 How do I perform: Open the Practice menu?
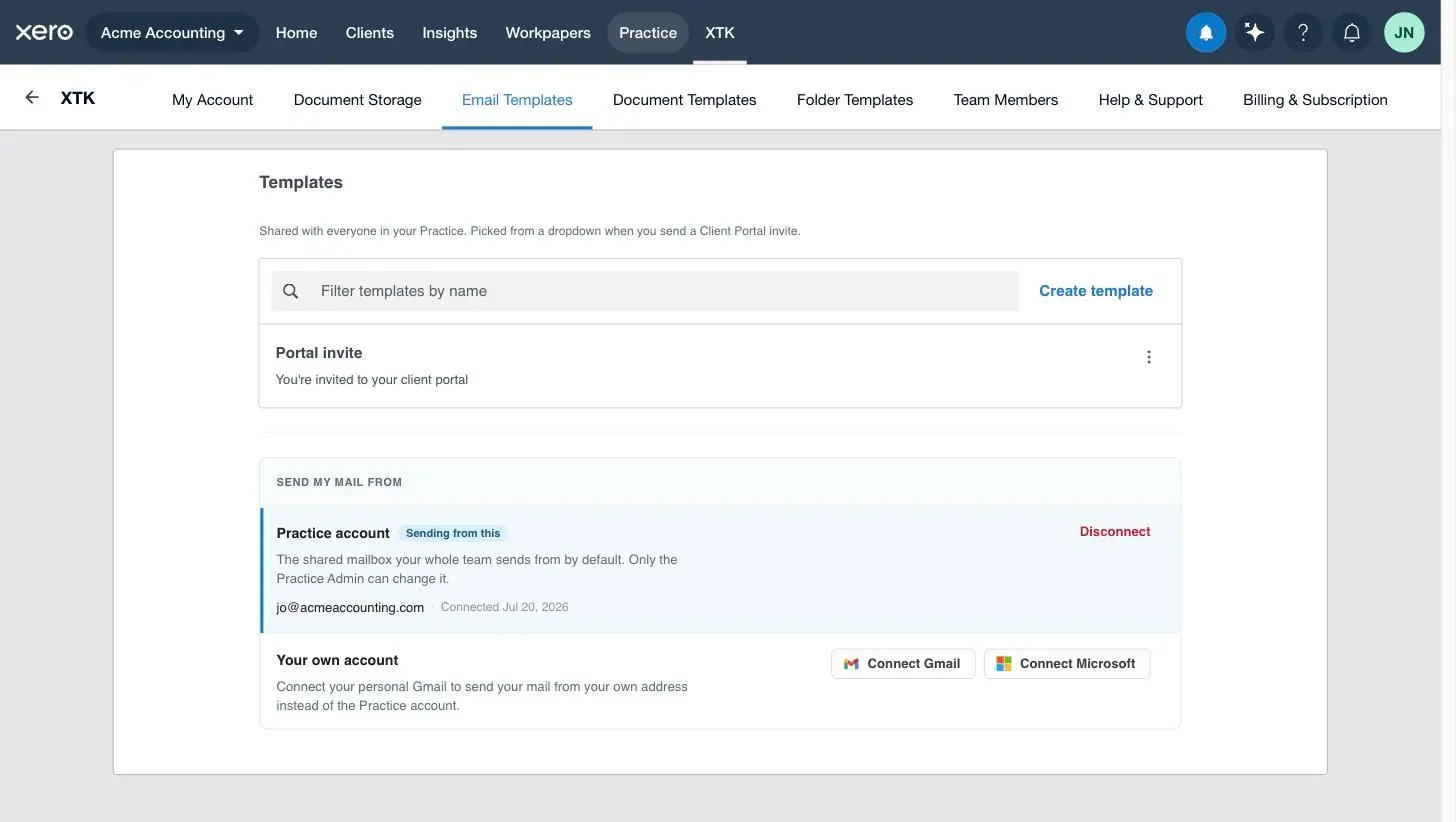(x=648, y=32)
